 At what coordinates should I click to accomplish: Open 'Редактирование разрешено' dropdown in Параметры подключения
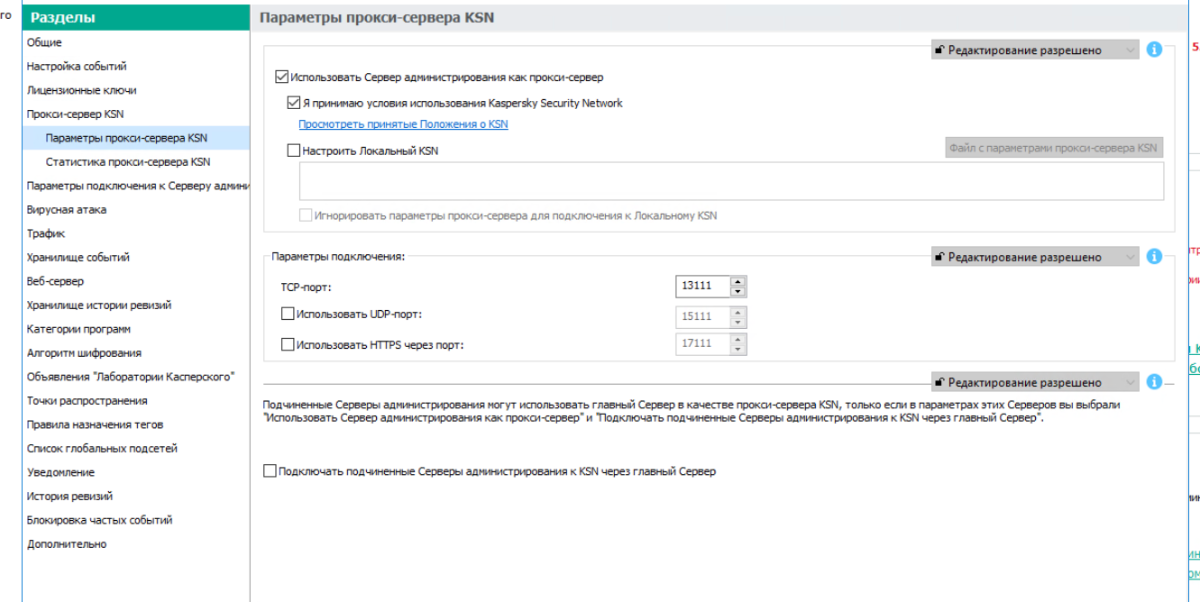tap(1034, 257)
